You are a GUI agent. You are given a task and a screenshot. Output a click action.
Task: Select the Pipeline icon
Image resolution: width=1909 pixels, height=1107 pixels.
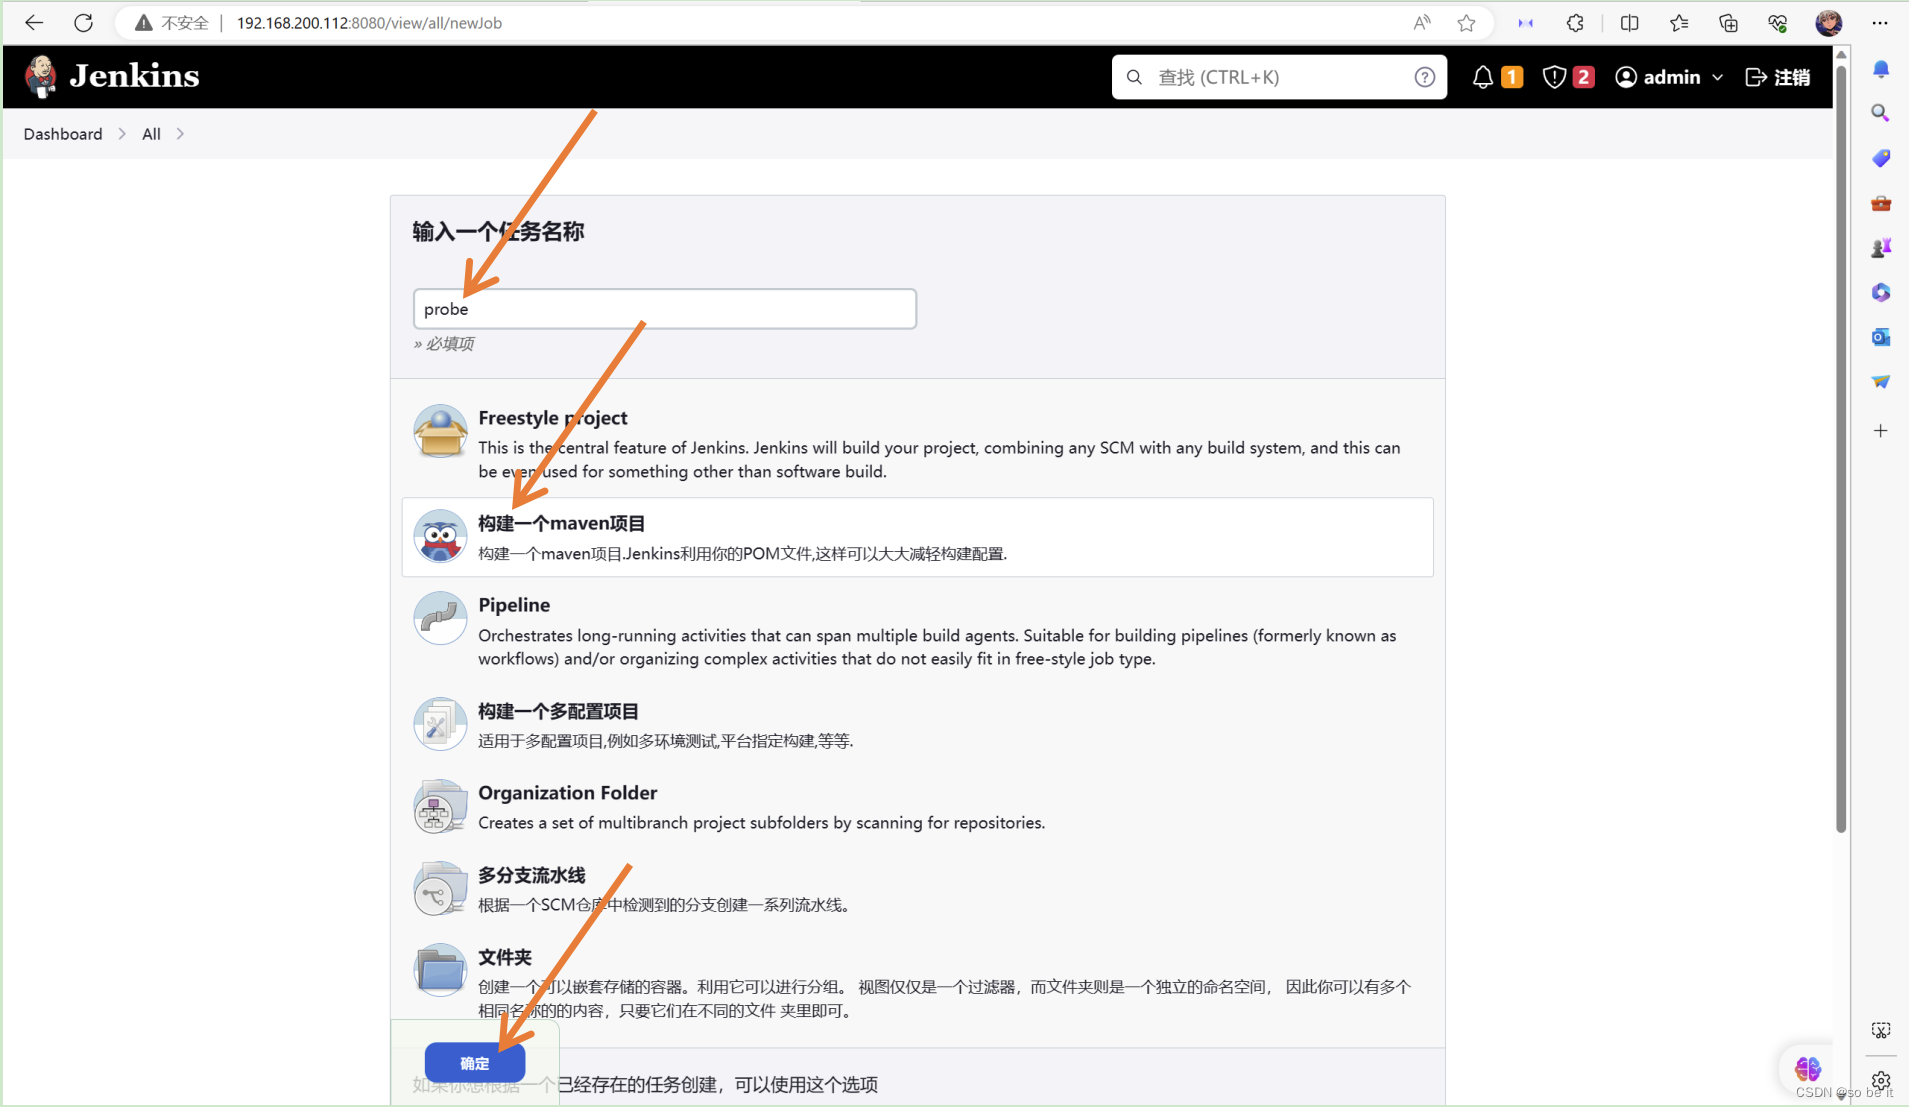coord(440,618)
